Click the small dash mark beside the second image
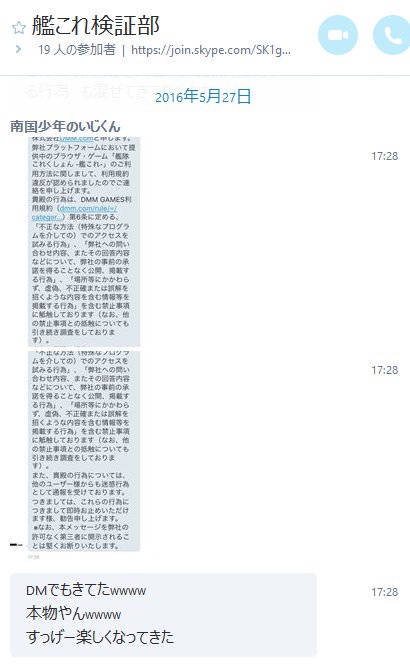410x667 pixels. tap(16, 544)
